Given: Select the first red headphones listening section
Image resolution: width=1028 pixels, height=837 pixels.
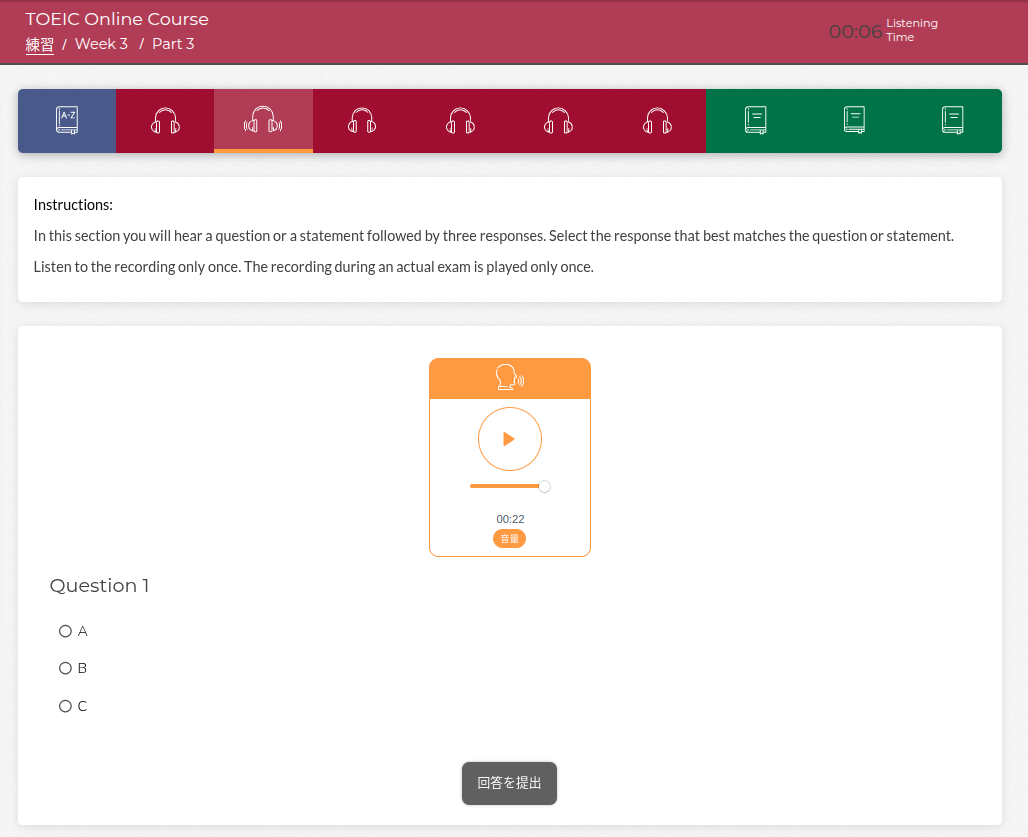Looking at the screenshot, I should pyautogui.click(x=165, y=121).
